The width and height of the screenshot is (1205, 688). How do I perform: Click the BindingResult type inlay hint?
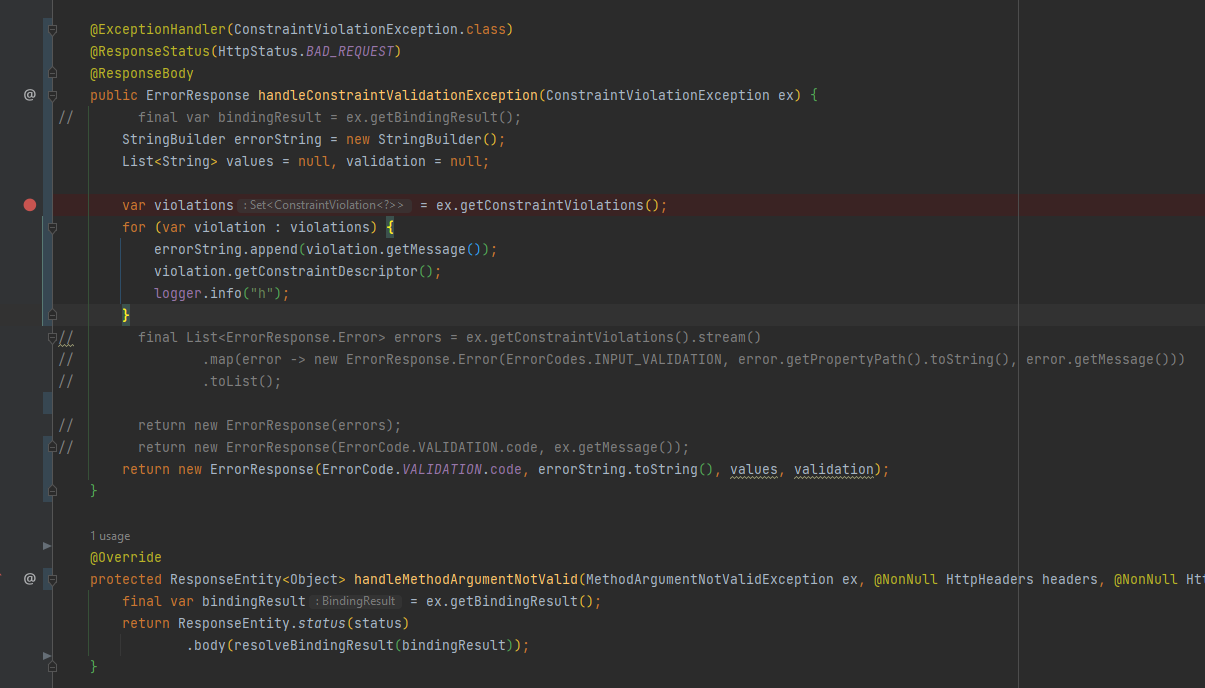coord(355,602)
